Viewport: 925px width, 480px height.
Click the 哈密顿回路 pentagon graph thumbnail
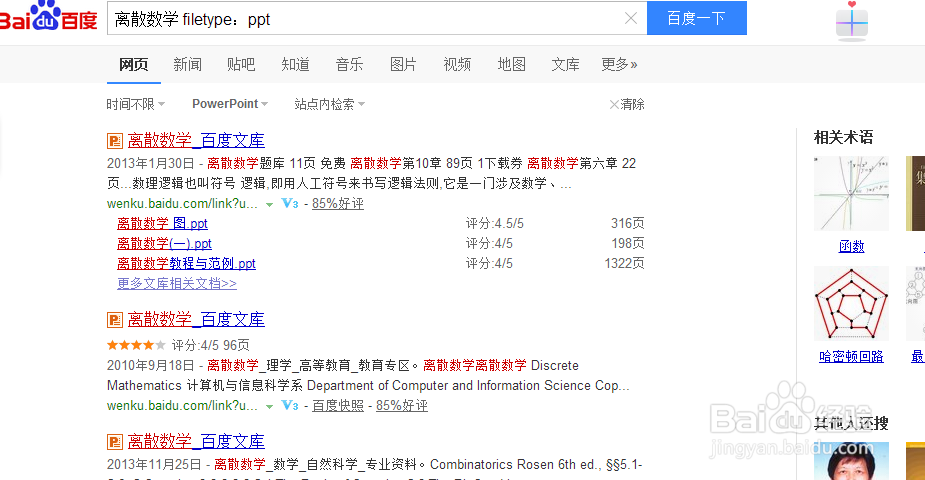pos(851,304)
